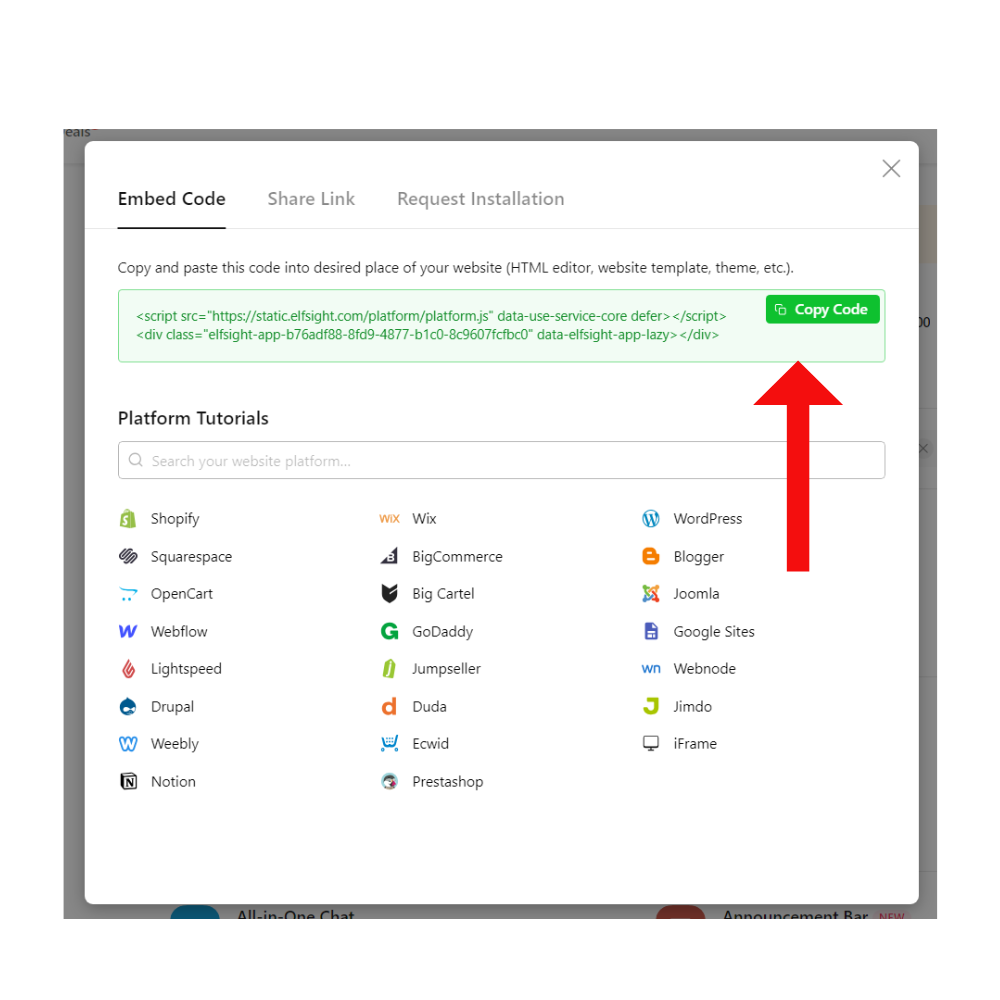Open the iFrame tutorial link
This screenshot has width=1000, height=1000.
point(695,744)
